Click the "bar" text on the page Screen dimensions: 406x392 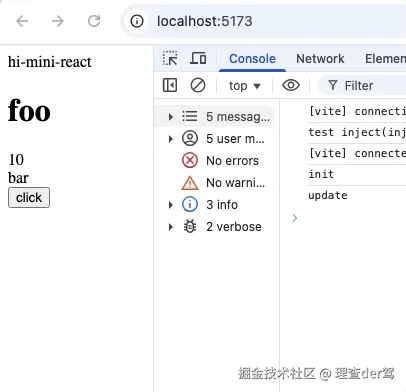tap(18, 178)
